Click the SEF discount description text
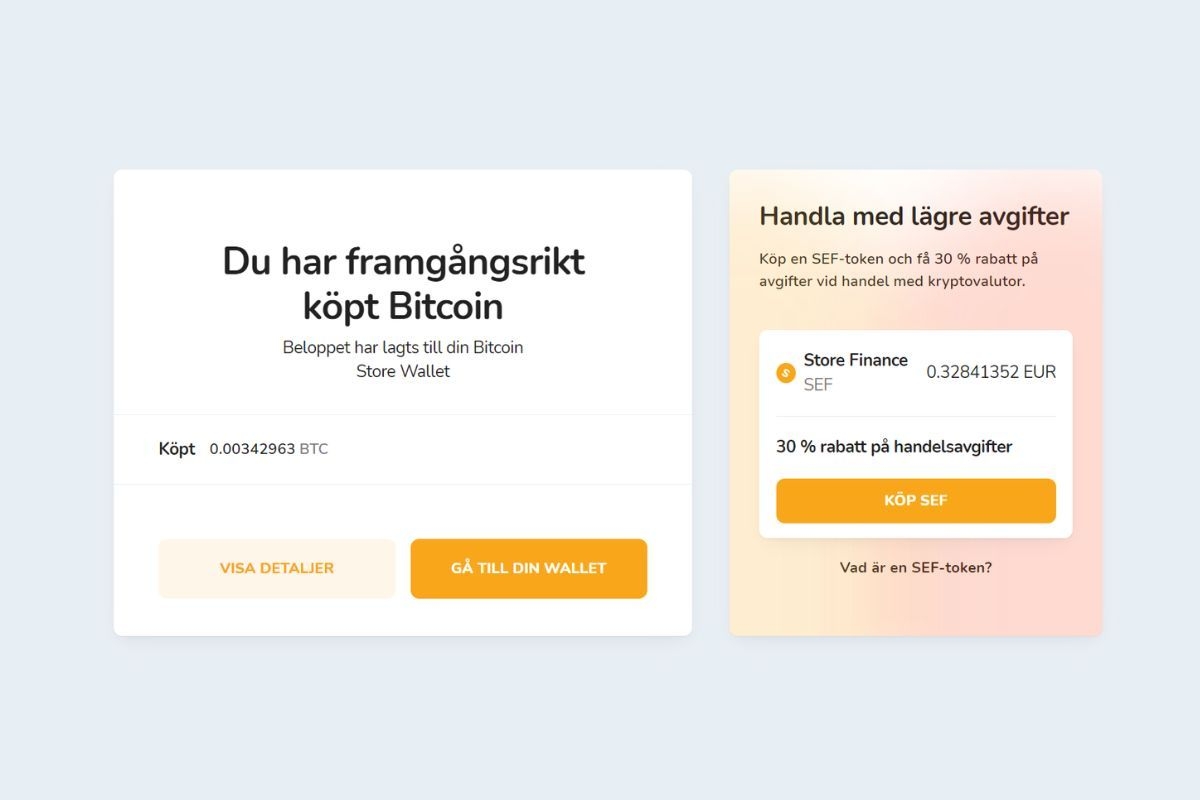This screenshot has width=1200, height=800. (900, 269)
